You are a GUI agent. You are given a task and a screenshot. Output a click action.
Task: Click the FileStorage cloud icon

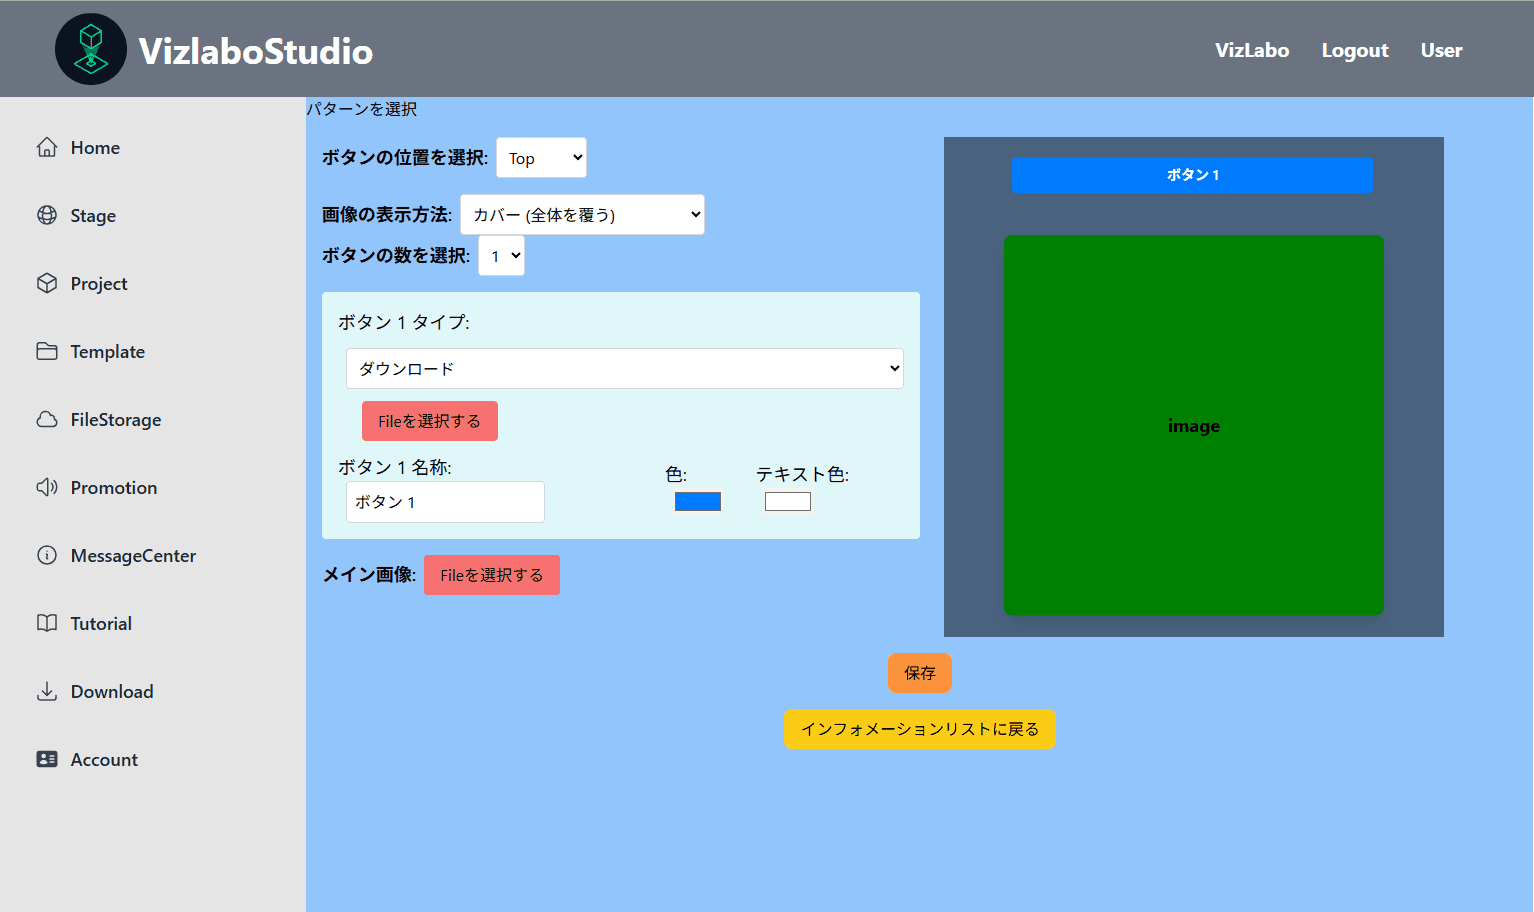pos(47,420)
